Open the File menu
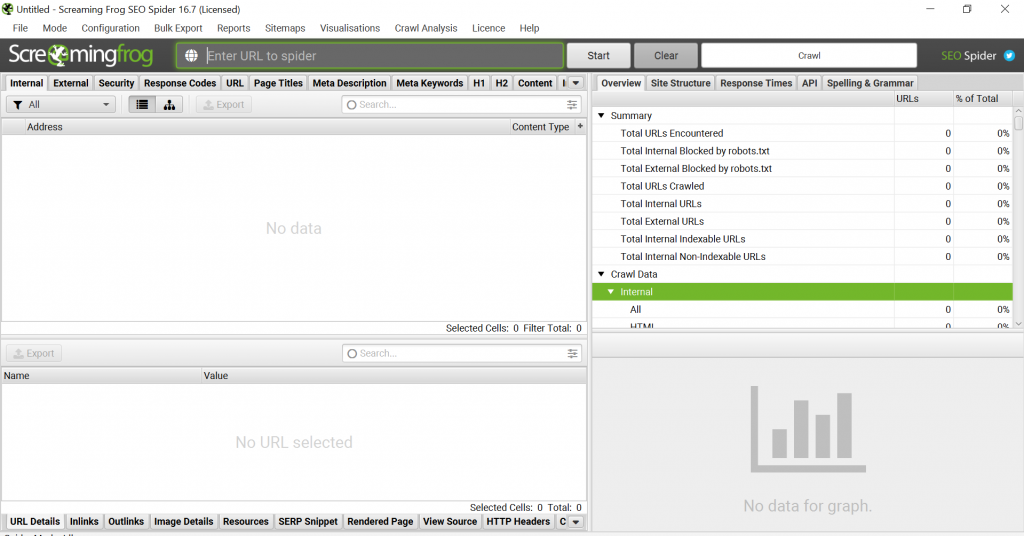1024x536 pixels. click(x=20, y=28)
